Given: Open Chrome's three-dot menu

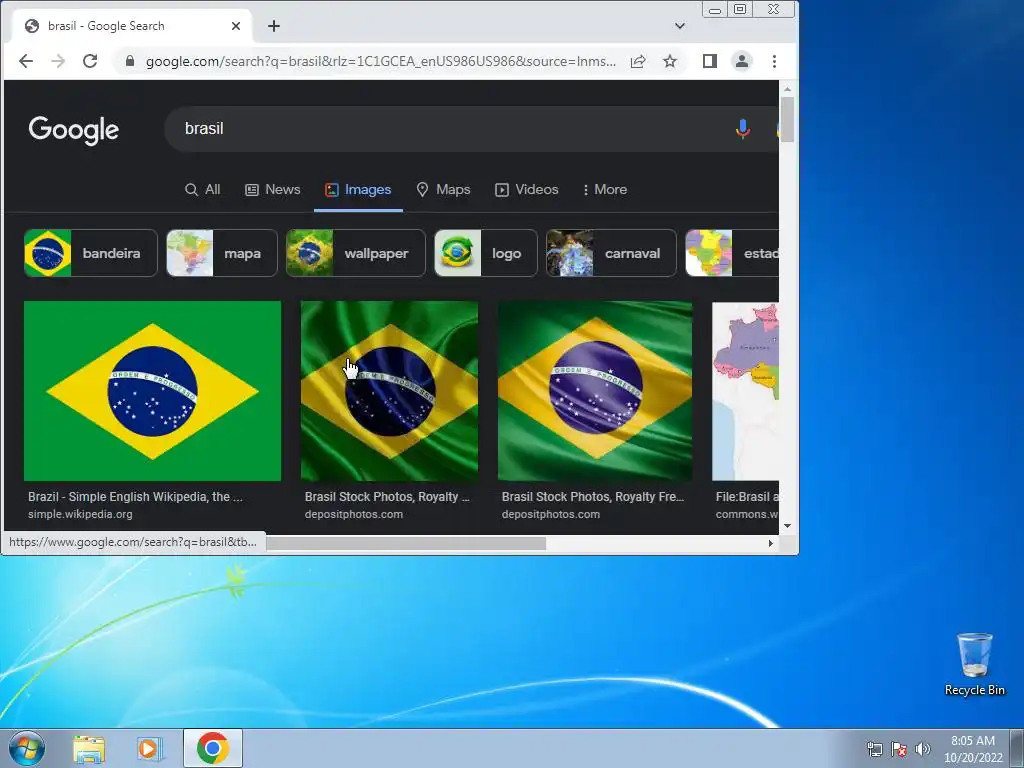Looking at the screenshot, I should click(x=775, y=61).
